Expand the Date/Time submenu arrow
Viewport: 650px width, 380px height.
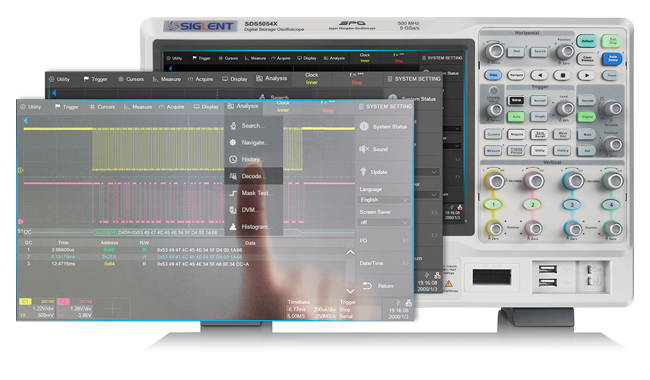point(405,263)
